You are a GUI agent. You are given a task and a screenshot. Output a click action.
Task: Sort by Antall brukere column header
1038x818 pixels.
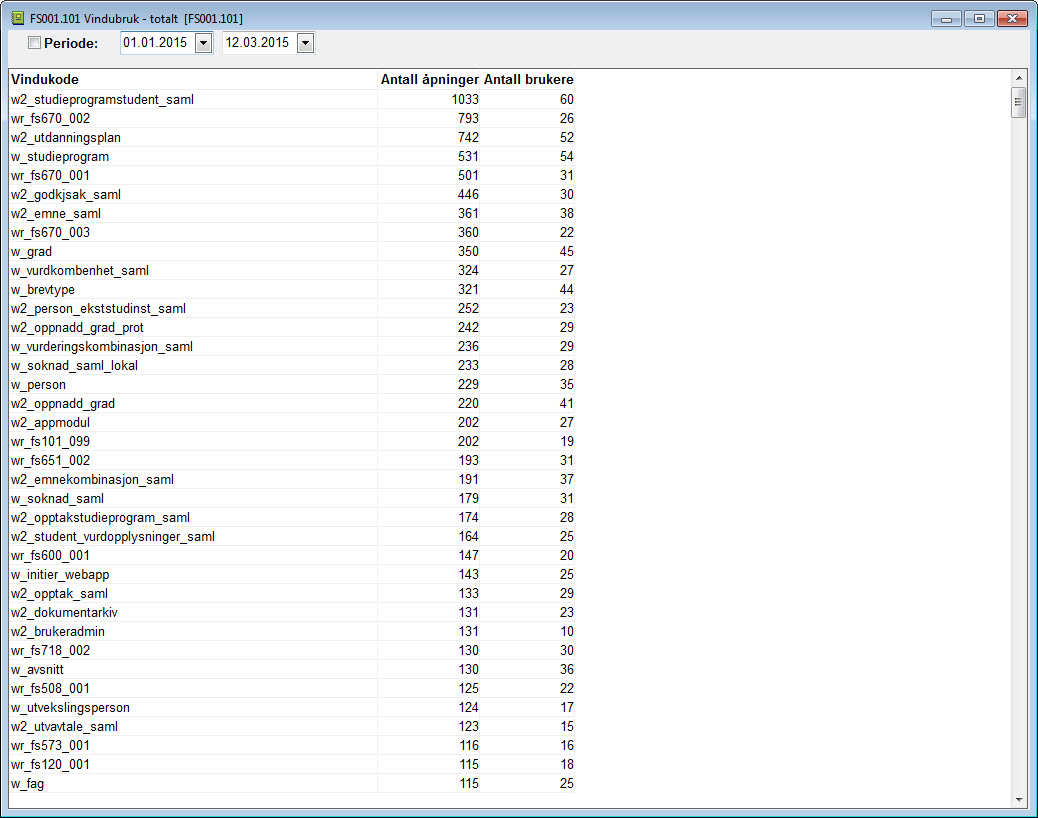coord(528,79)
